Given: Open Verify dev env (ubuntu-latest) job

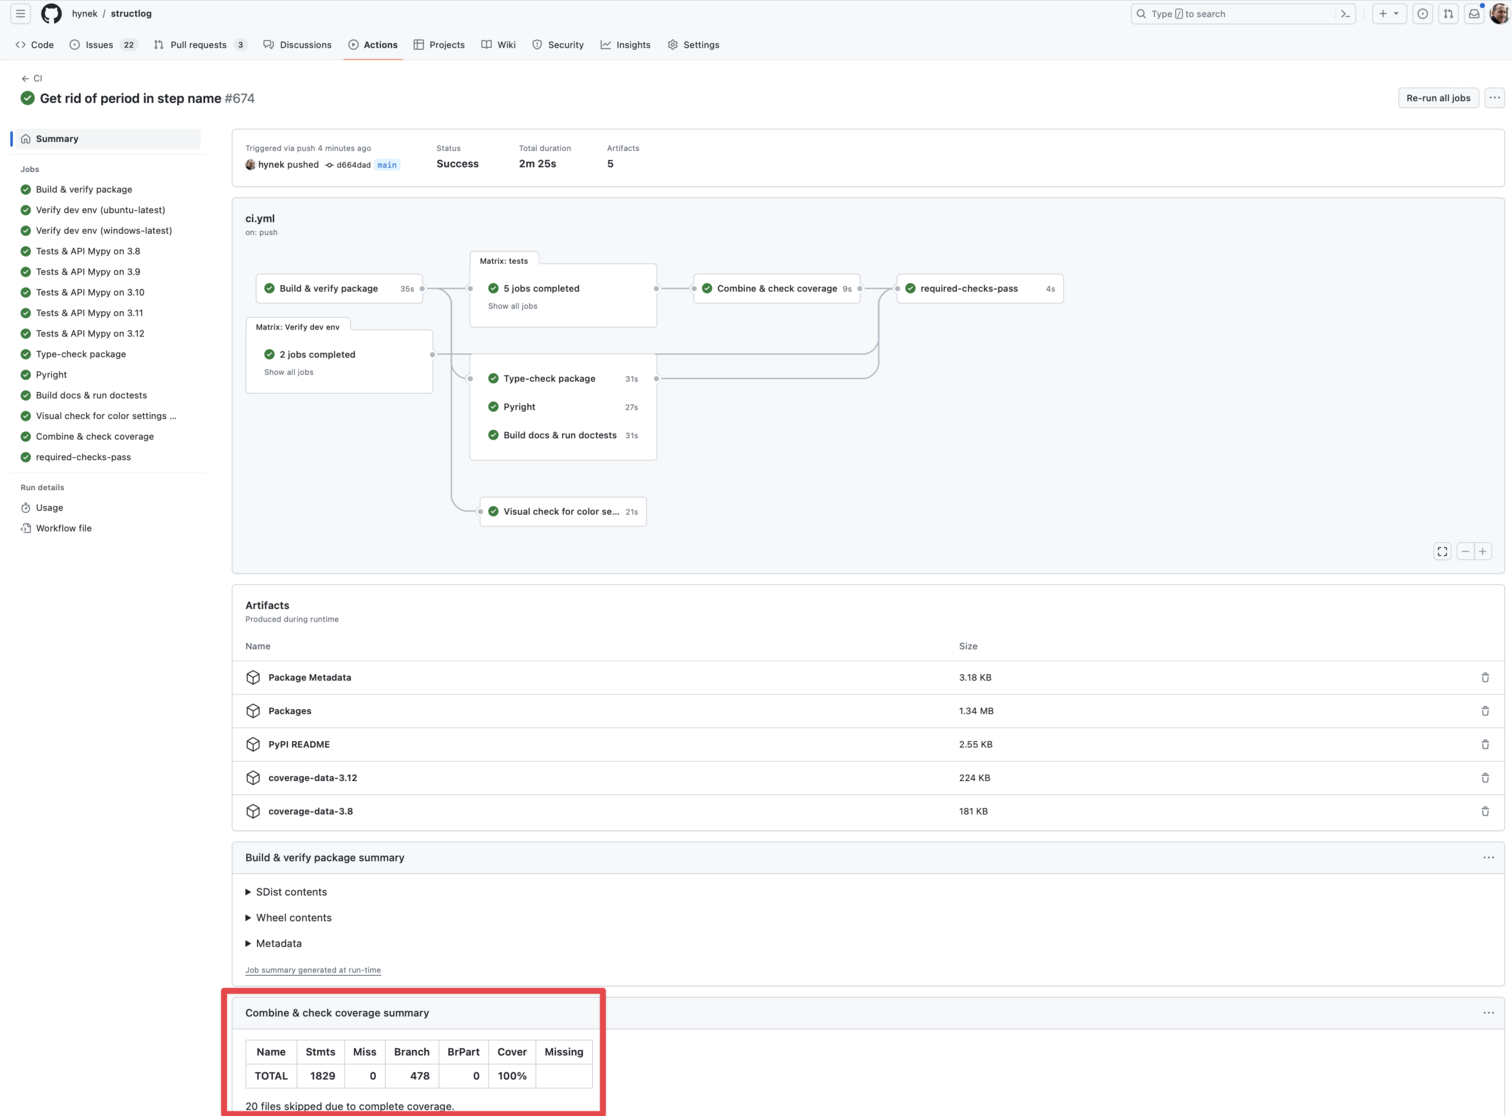Looking at the screenshot, I should click(100, 210).
